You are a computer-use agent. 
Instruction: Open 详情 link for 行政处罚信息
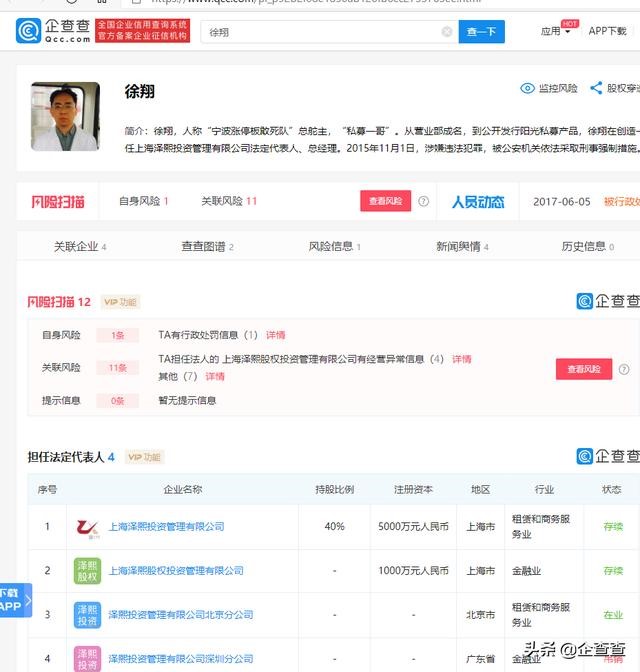[x=275, y=335]
